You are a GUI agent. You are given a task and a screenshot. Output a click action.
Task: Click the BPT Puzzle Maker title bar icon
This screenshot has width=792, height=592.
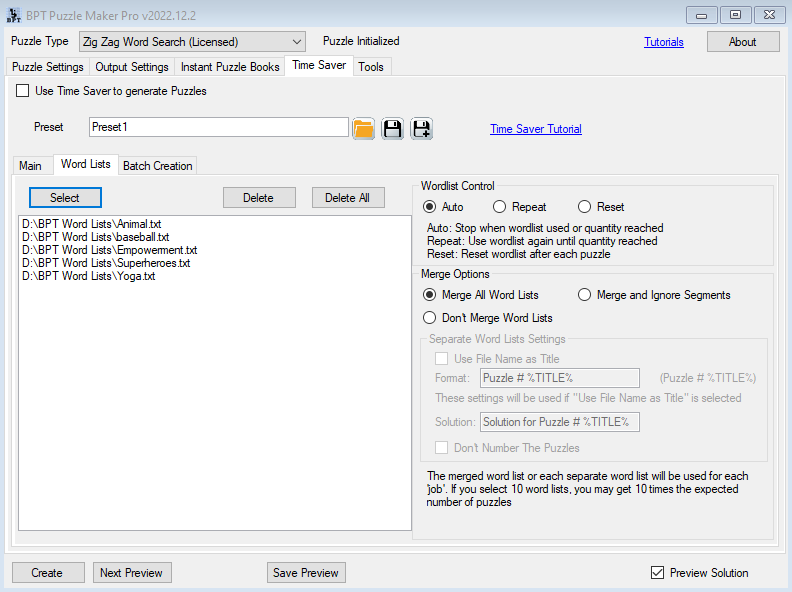tap(14, 15)
